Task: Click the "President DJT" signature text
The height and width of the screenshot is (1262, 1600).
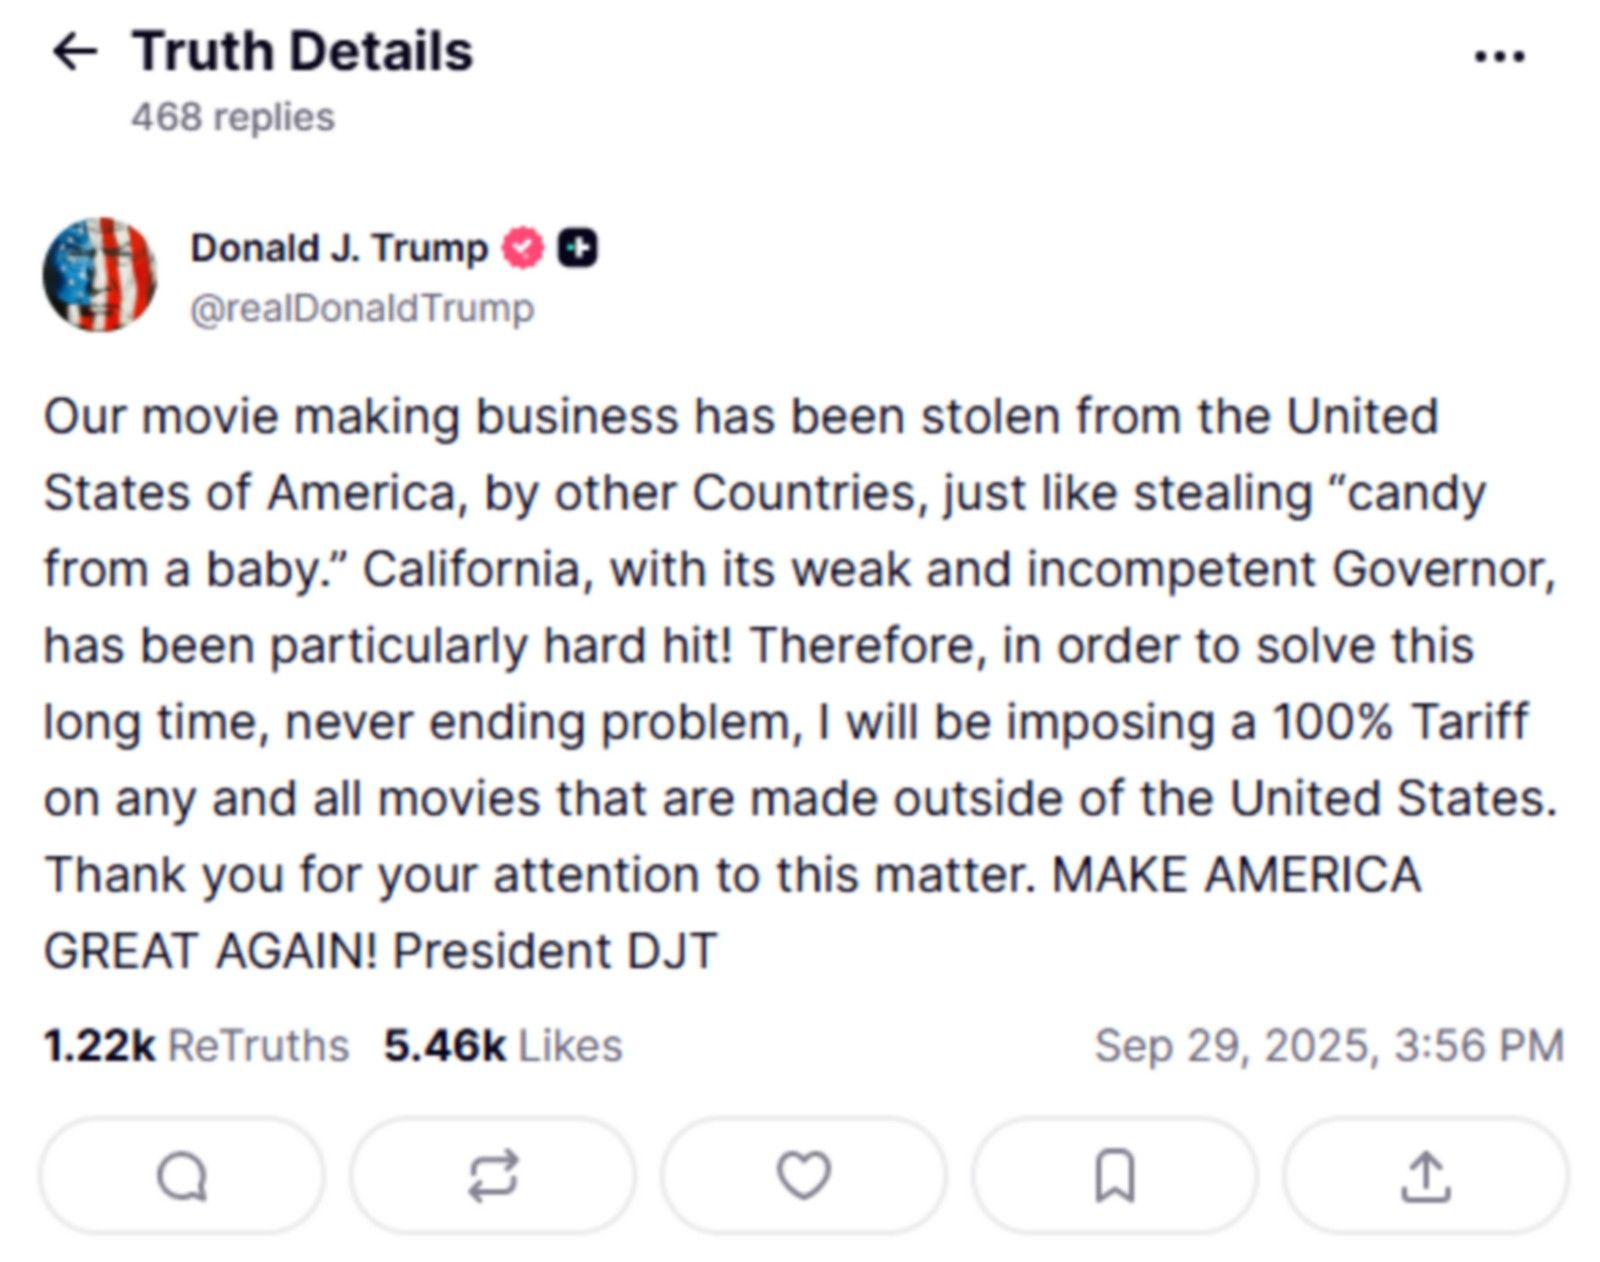Action: pos(554,951)
